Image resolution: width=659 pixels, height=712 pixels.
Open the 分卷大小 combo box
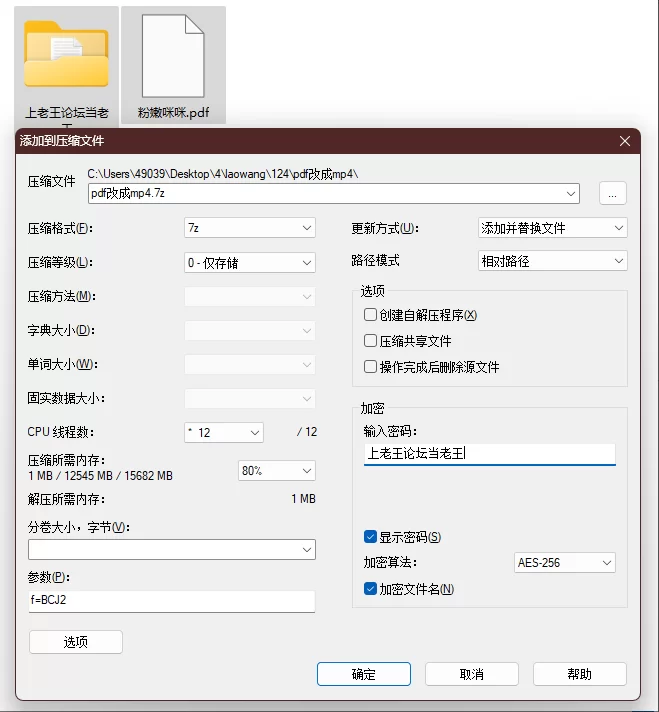[172, 549]
